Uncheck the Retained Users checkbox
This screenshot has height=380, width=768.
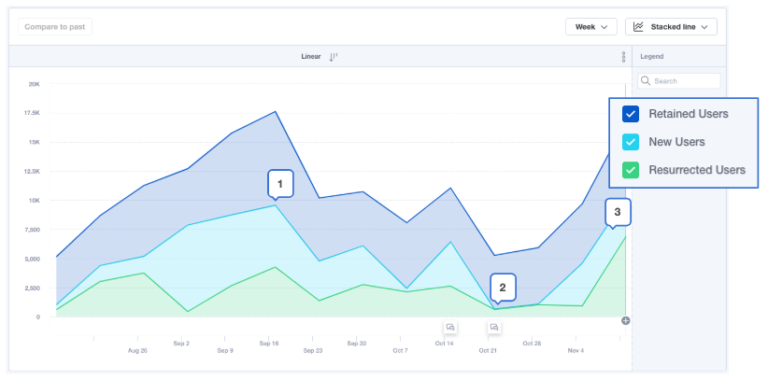(631, 114)
